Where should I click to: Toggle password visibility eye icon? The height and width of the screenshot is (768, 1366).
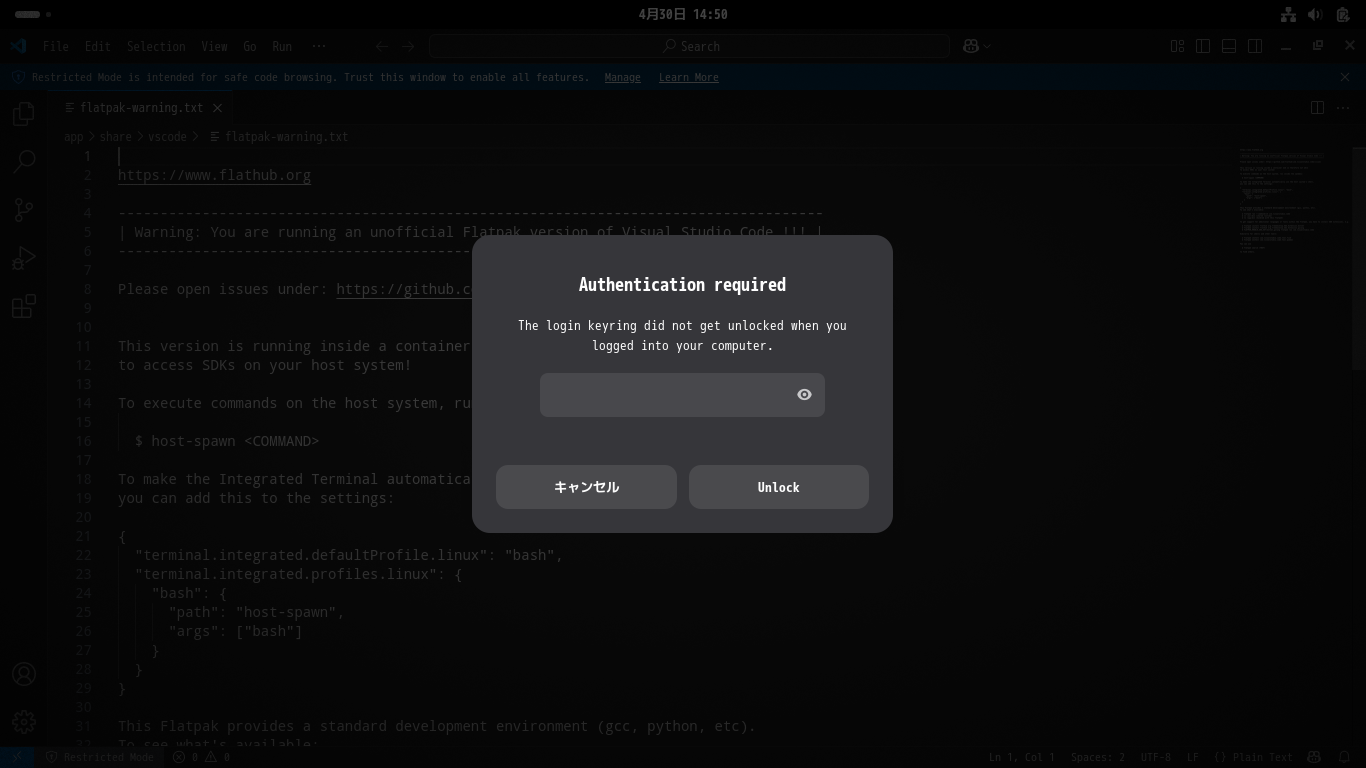(x=804, y=395)
